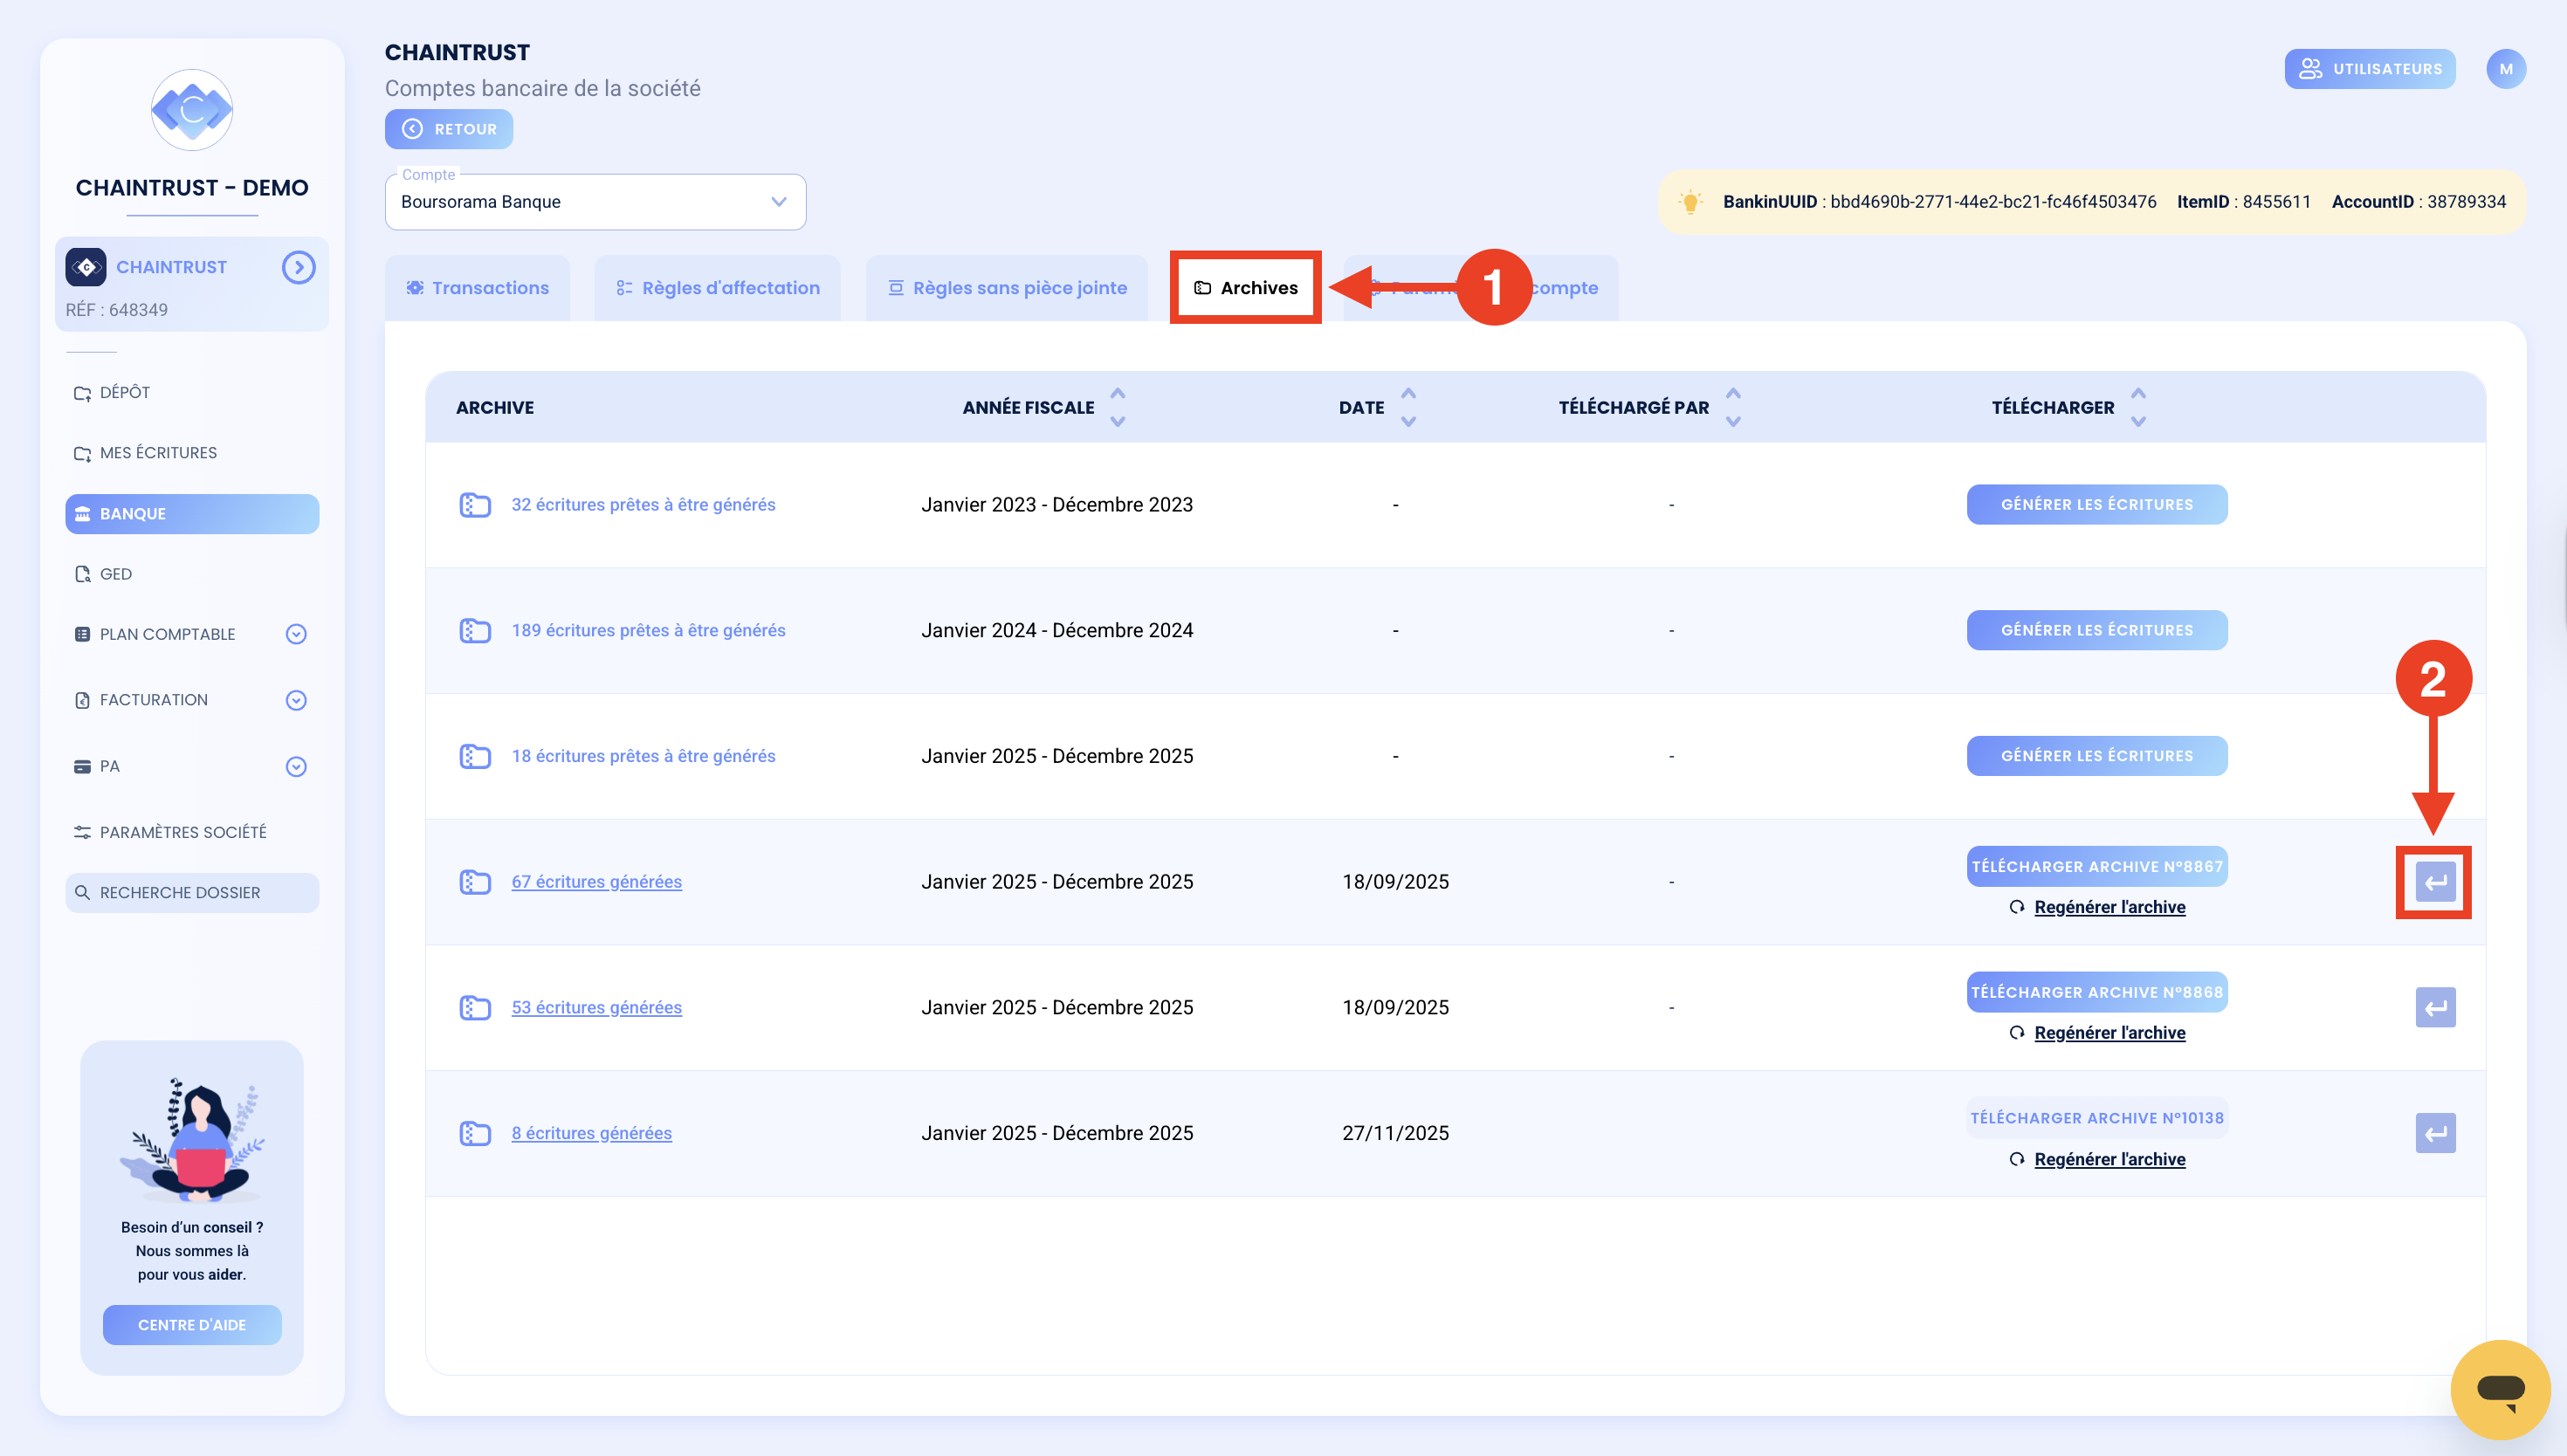Click return arrow icon on archive 10138 row
This screenshot has width=2567, height=1456.
coord(2435,1134)
